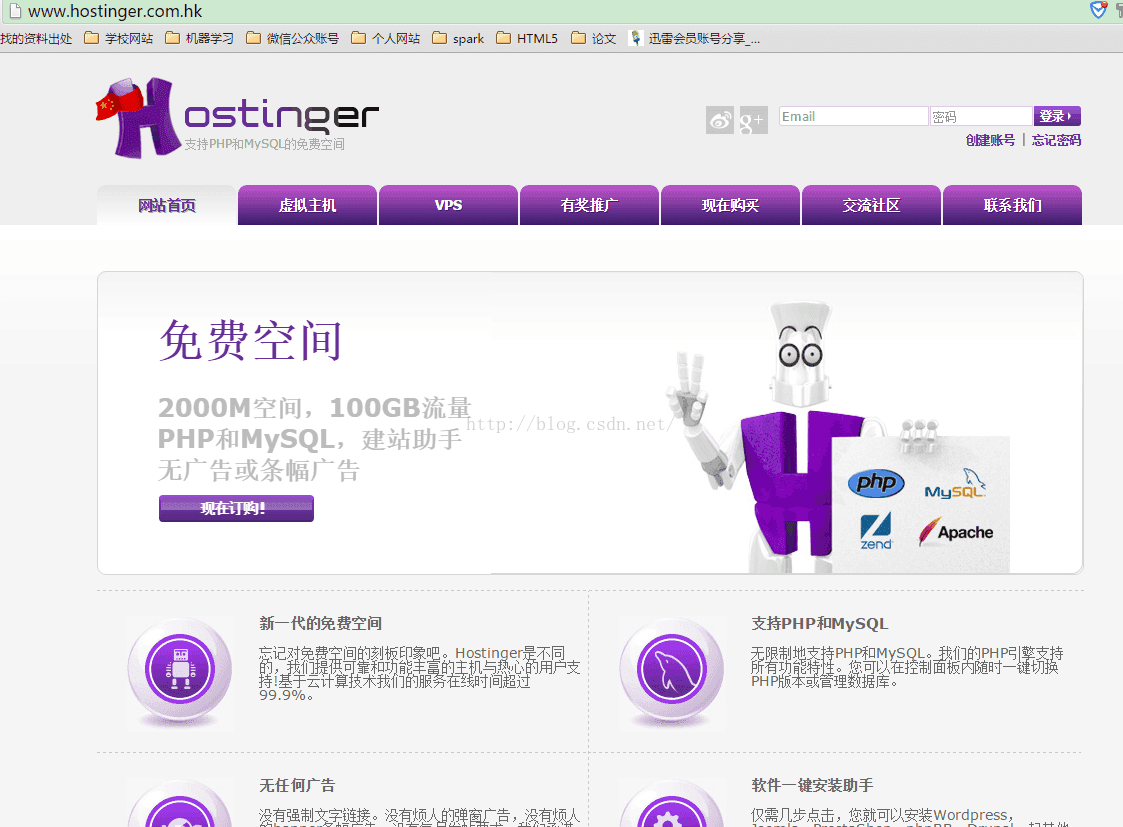Open the 交流社区 menu tab
Viewport: 1123px width, 827px height.
coord(872,205)
